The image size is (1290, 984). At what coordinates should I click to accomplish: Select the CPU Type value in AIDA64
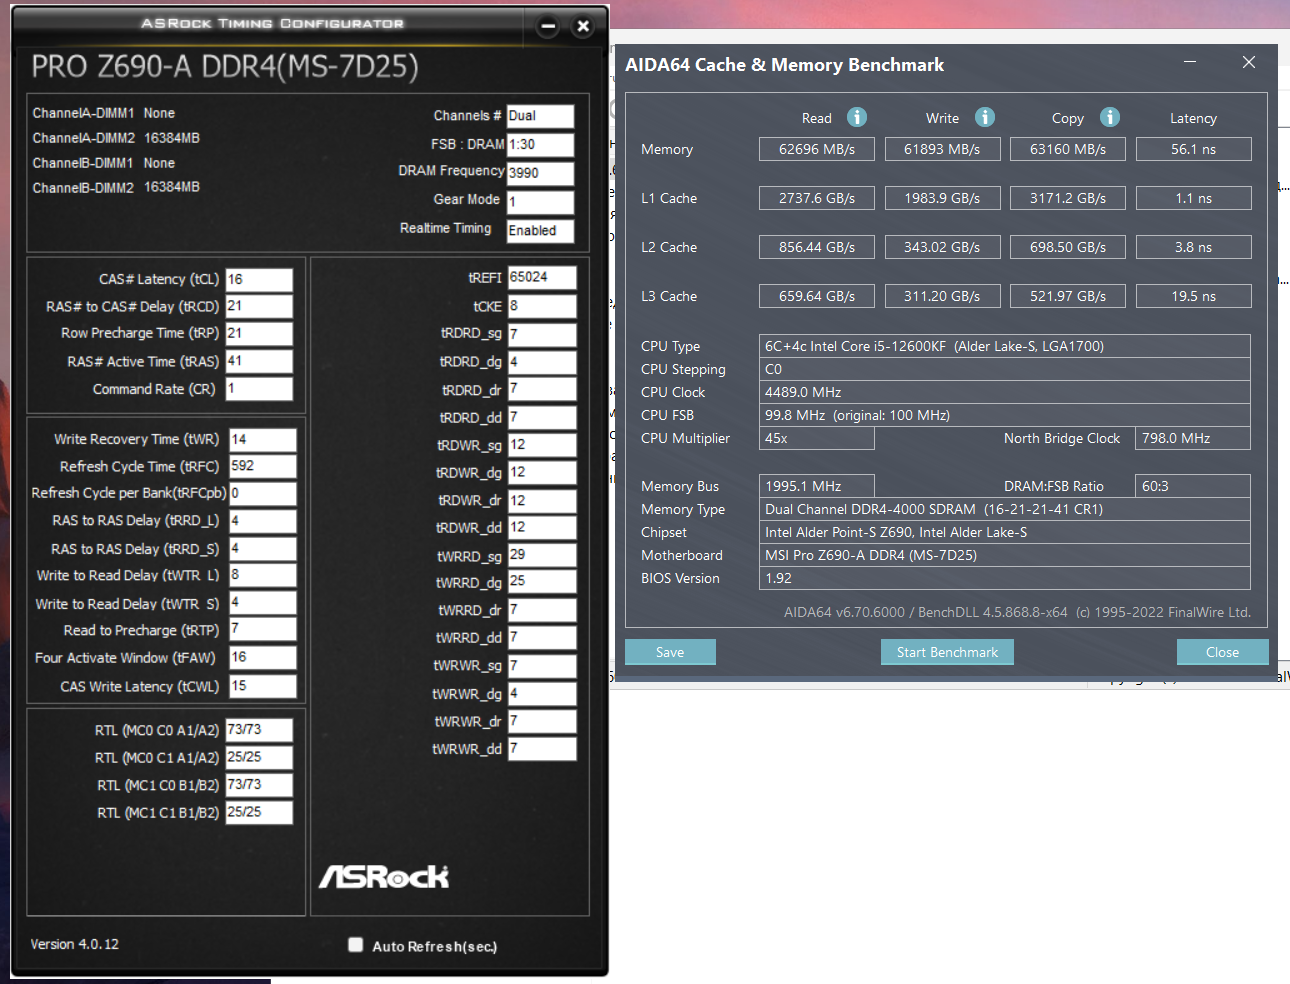tap(1005, 346)
